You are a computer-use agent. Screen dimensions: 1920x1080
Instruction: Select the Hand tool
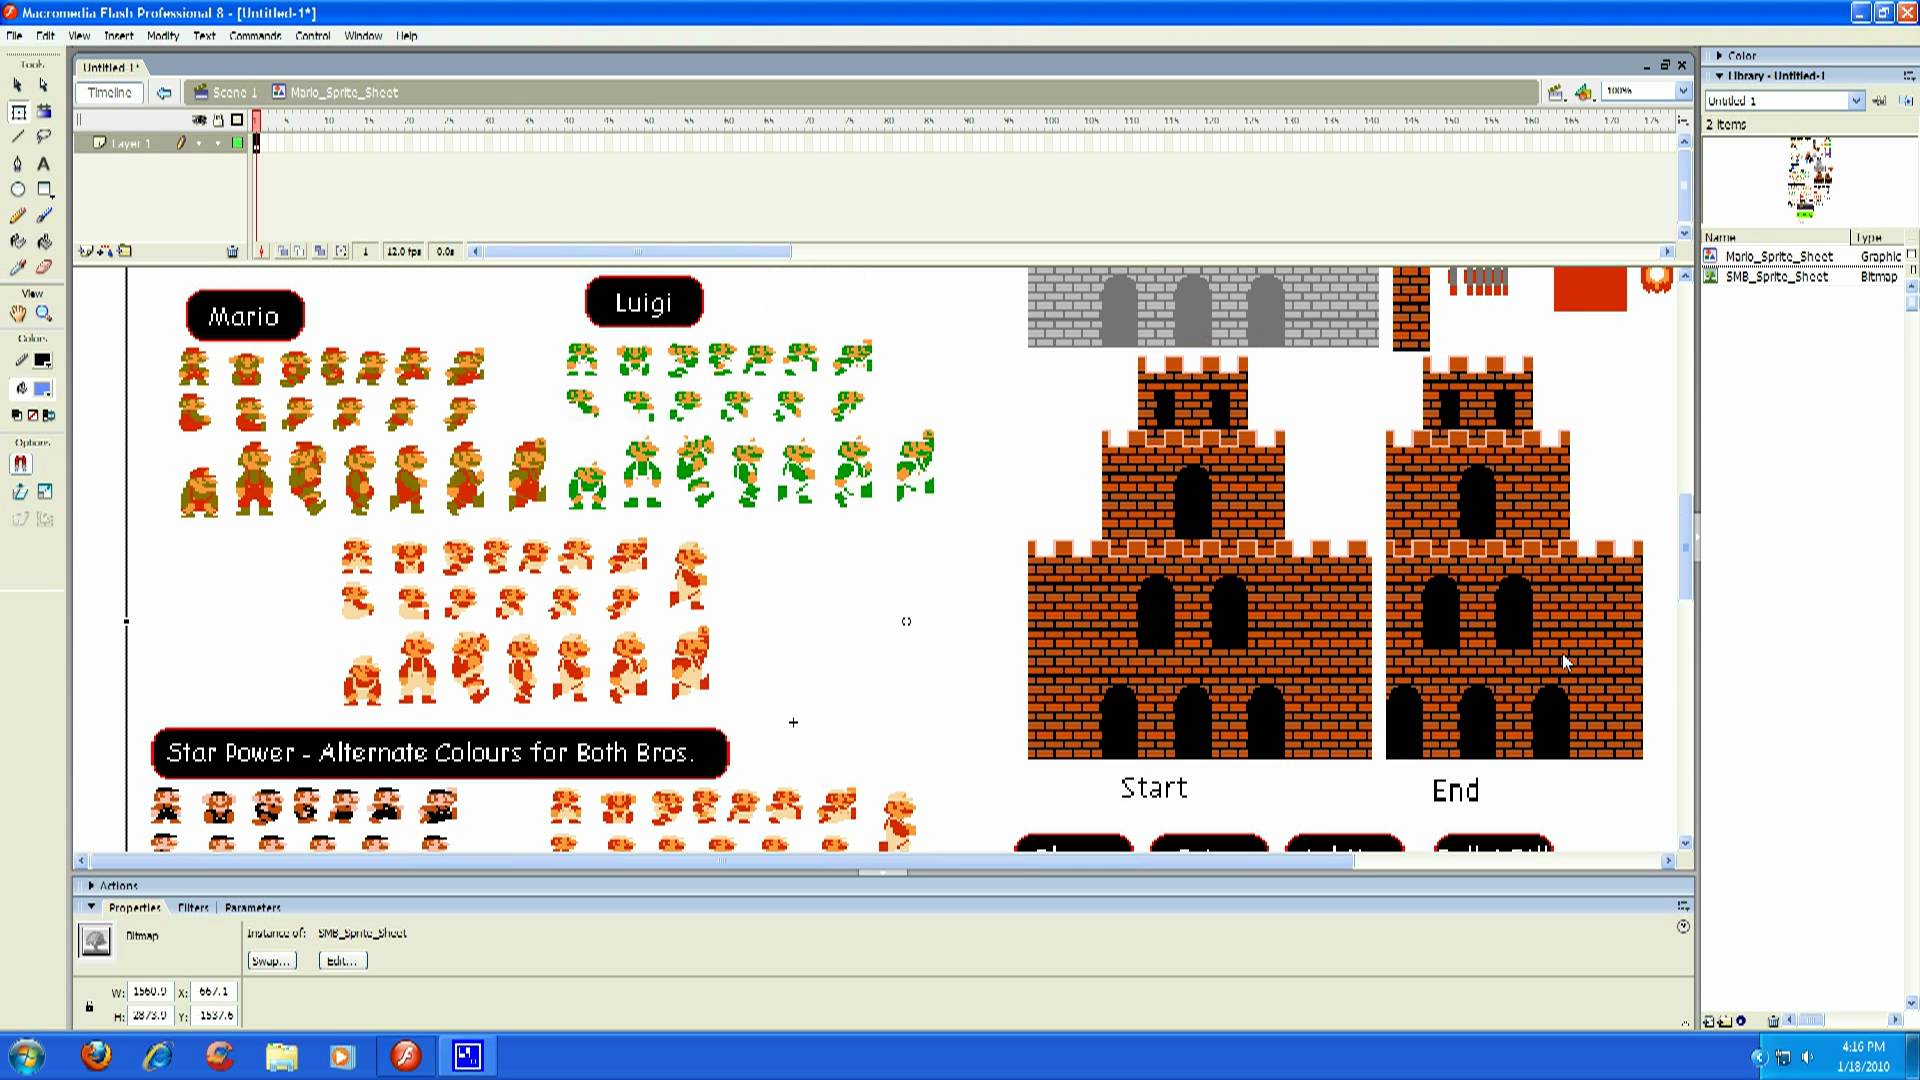point(17,313)
